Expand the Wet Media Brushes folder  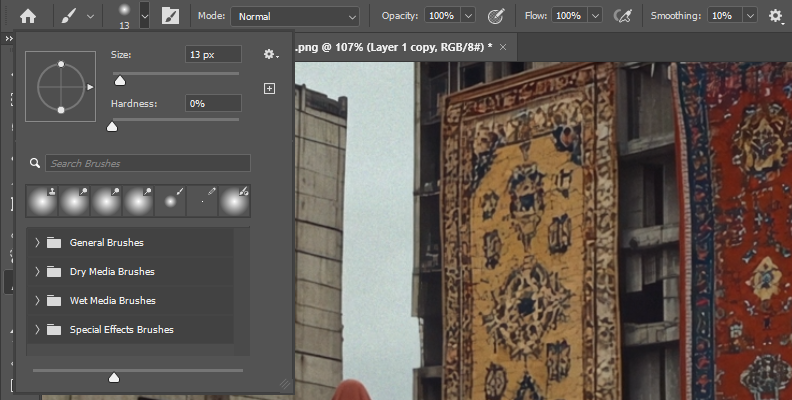(37, 301)
